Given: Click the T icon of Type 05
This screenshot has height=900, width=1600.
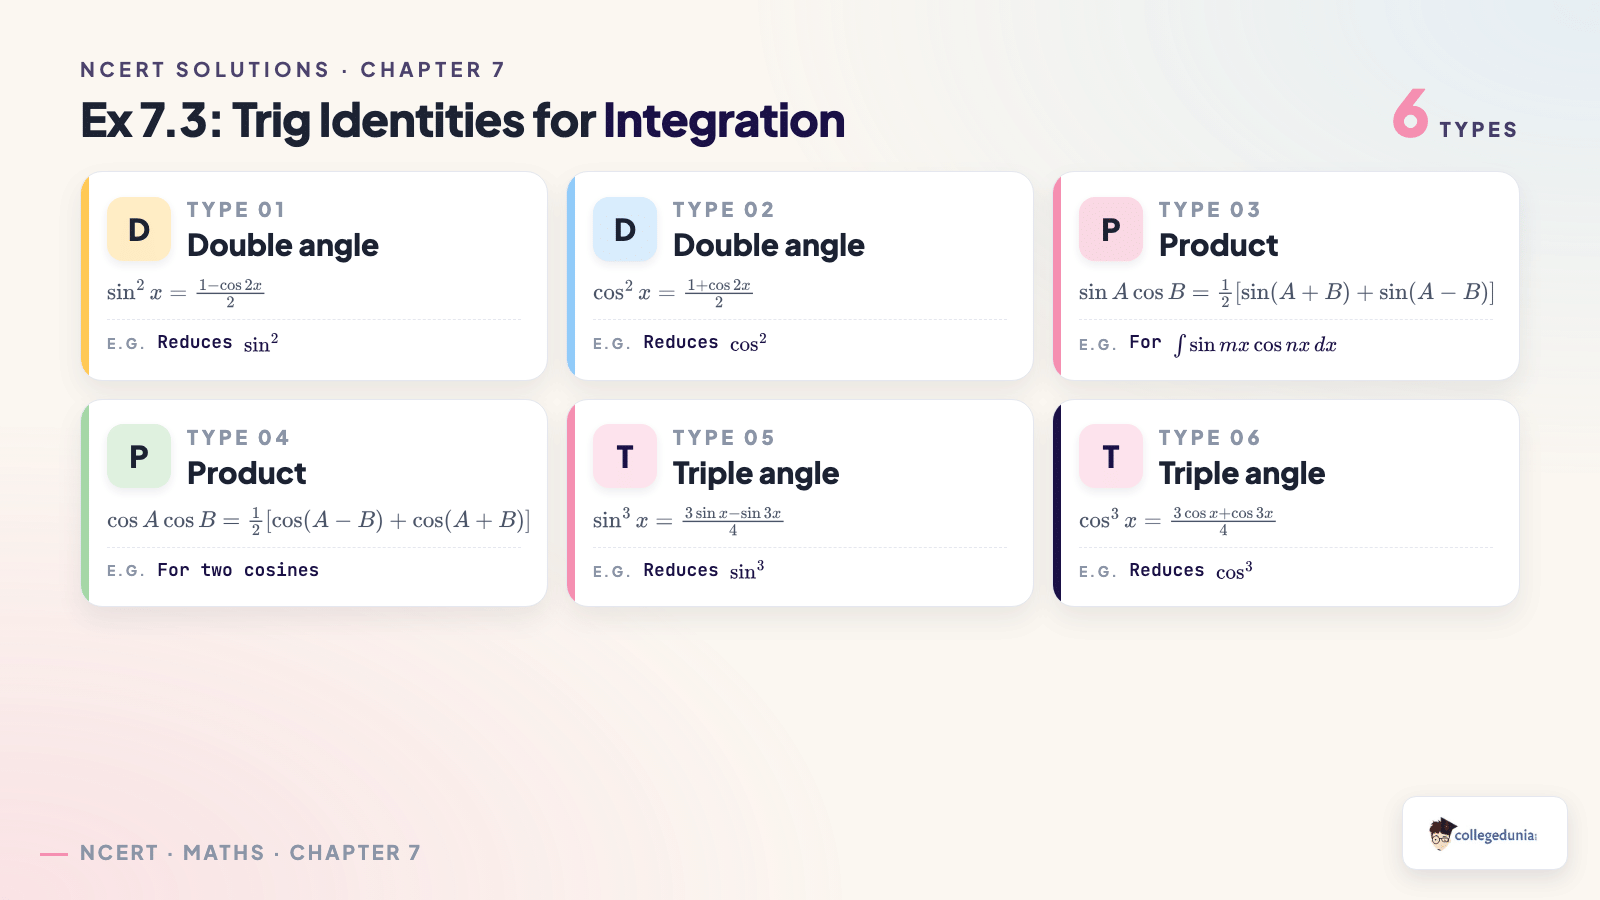Looking at the screenshot, I should pyautogui.click(x=625, y=456).
